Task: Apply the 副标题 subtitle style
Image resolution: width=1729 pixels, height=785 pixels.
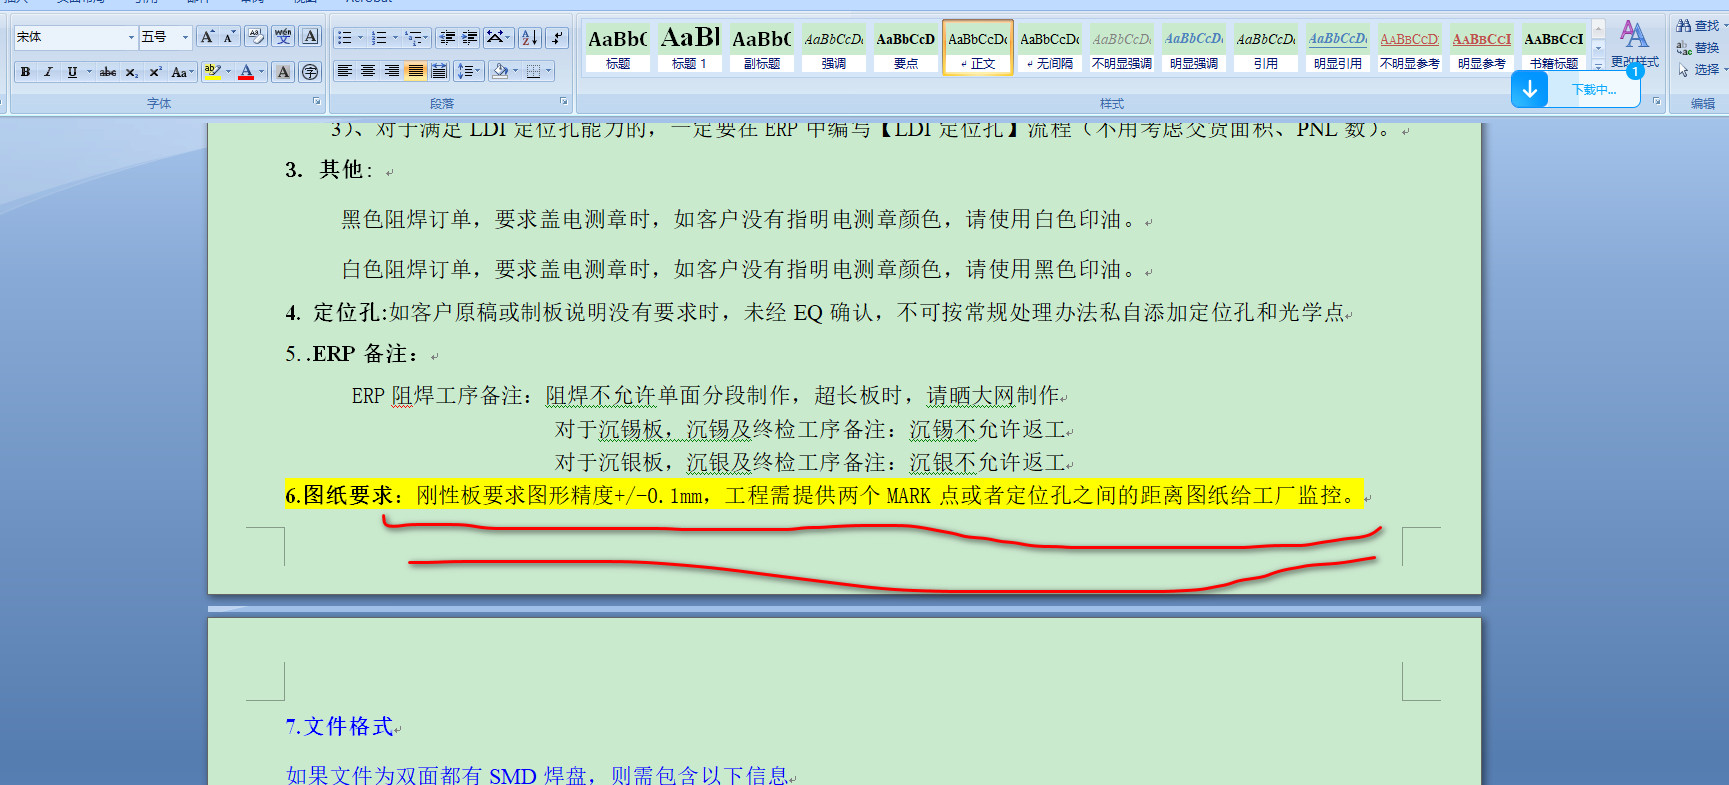Action: 762,48
